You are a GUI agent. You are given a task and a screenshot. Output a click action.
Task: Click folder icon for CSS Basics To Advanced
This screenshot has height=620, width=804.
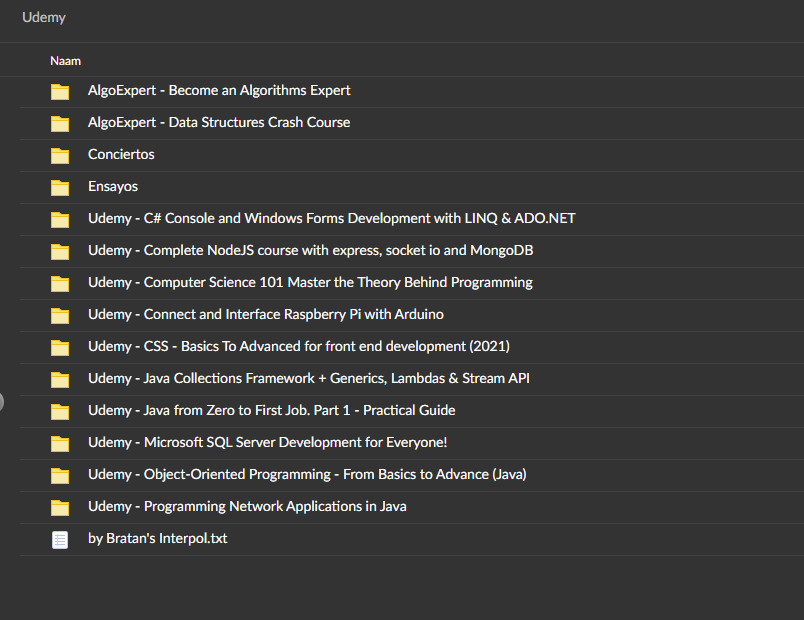click(60, 347)
